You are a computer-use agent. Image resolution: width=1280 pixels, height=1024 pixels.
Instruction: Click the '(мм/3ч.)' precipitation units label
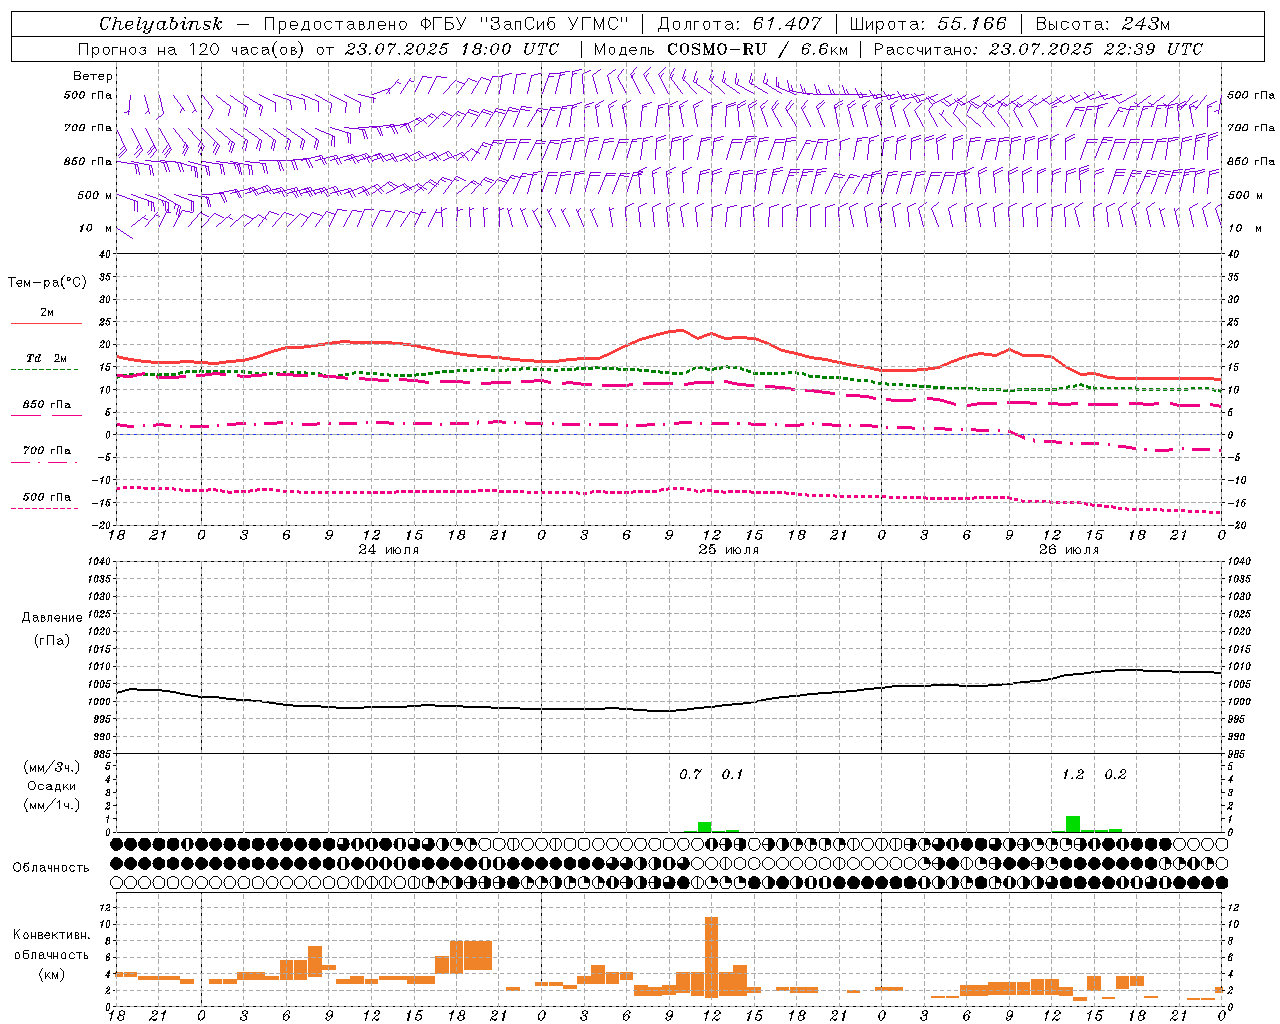[52, 767]
